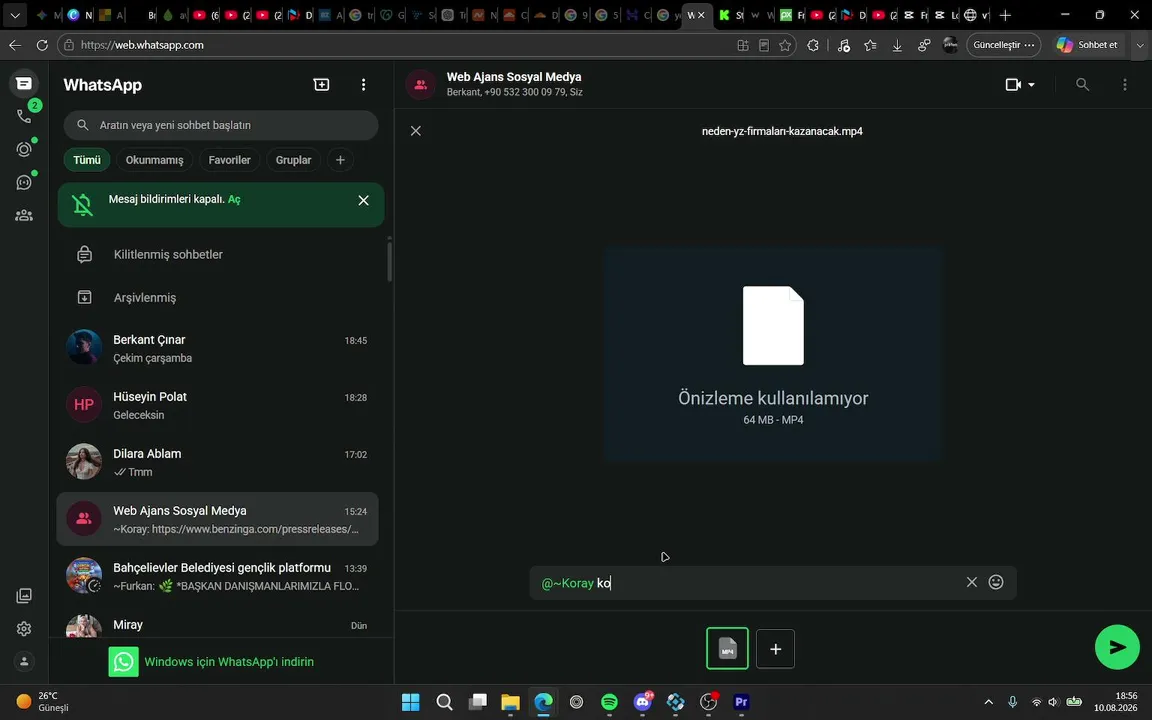Open Sohbet et Copilot button
Viewport: 1152px width, 720px height.
1087,45
